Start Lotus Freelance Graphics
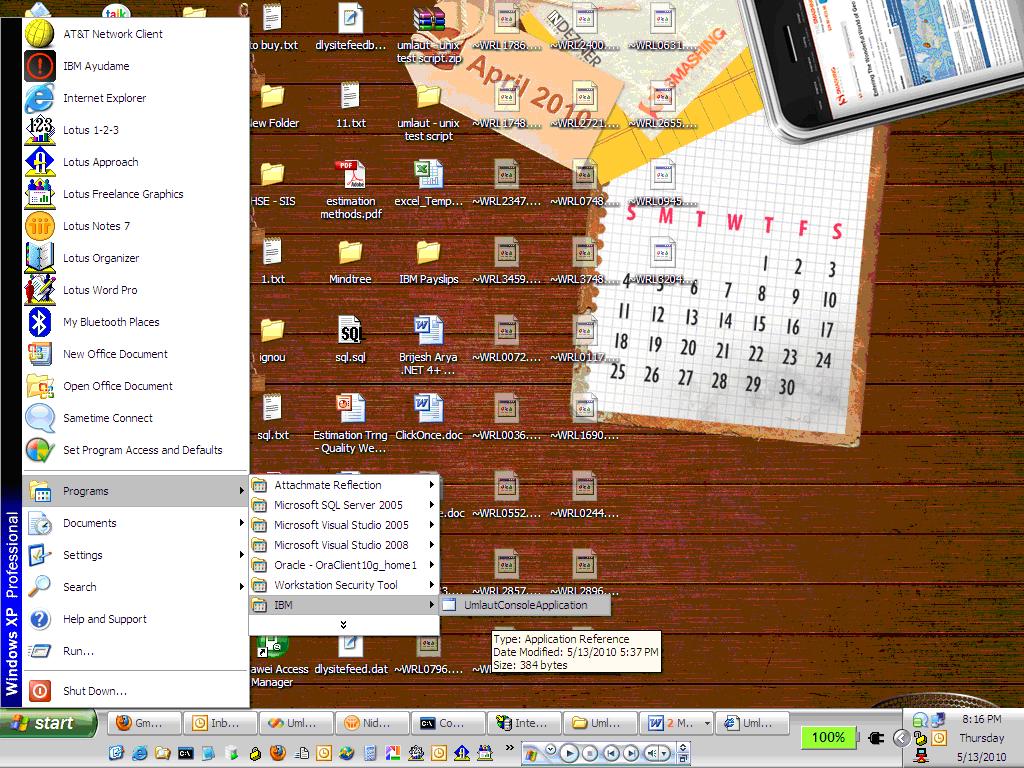The height and width of the screenshot is (768, 1024). coord(136,194)
